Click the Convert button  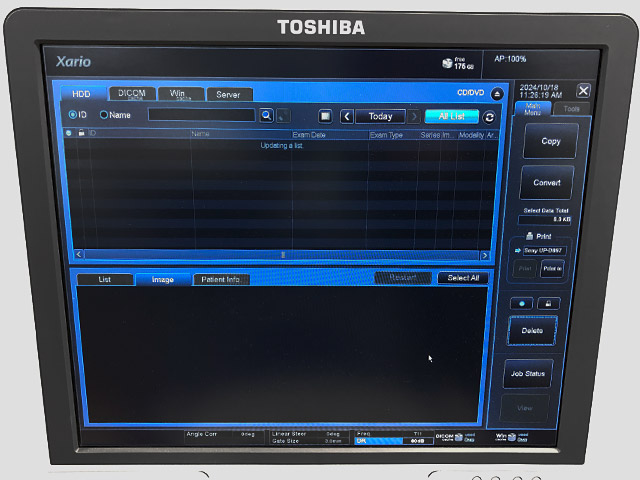[x=547, y=183]
